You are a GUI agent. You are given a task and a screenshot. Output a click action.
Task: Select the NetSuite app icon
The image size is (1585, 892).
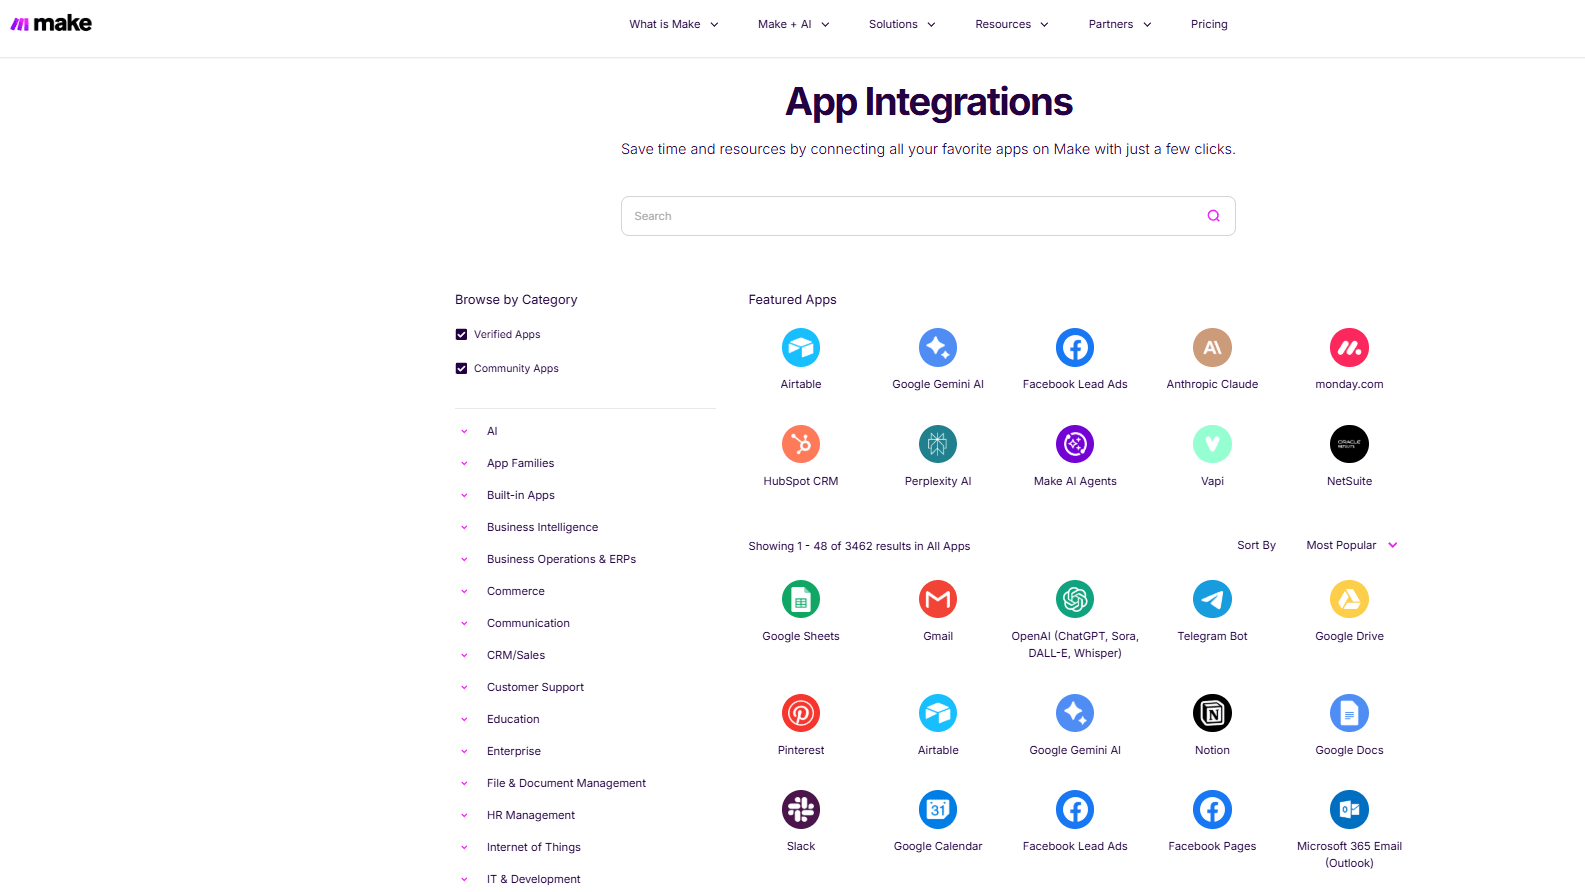point(1349,444)
